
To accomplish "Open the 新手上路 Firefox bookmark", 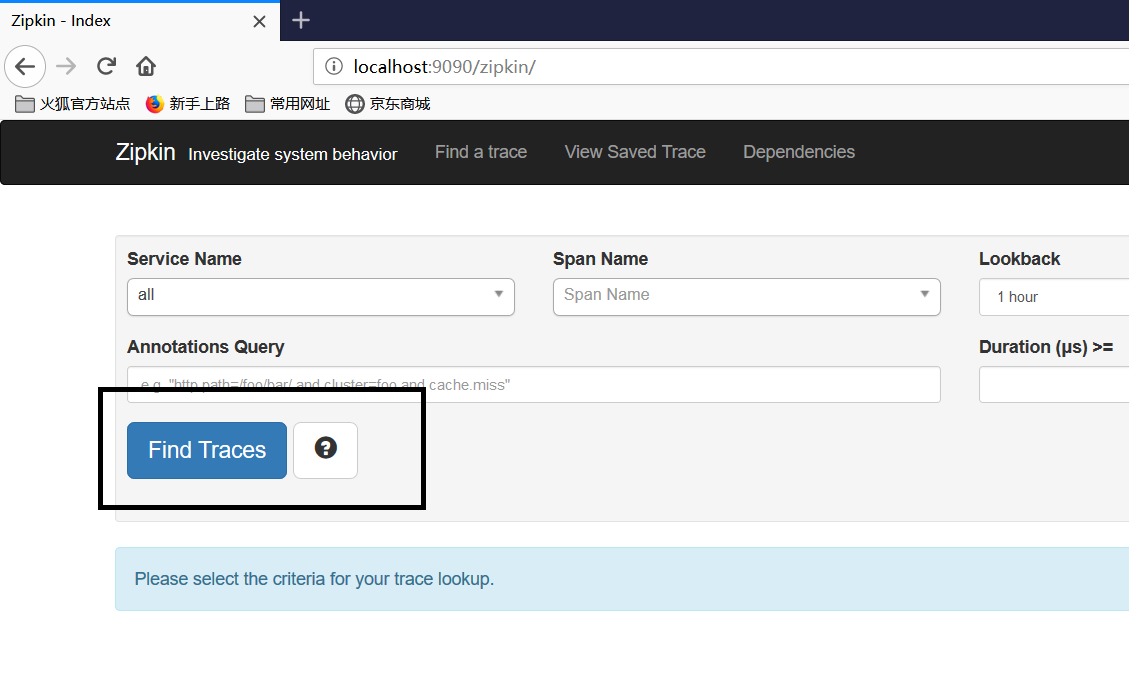I will point(187,104).
